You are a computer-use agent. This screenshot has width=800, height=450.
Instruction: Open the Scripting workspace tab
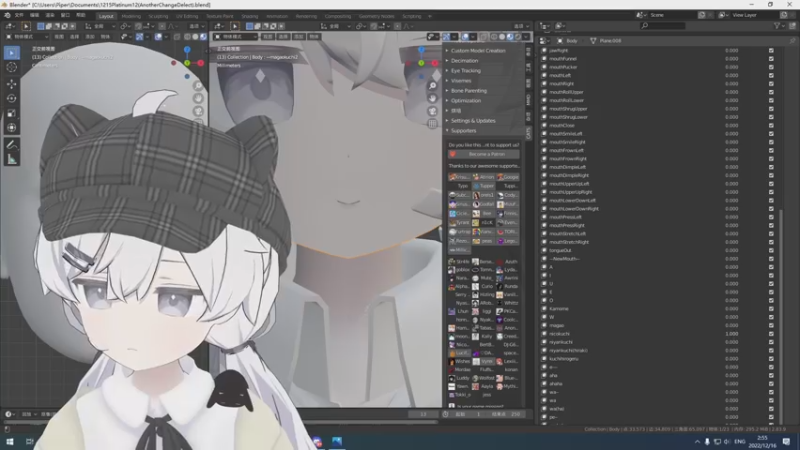click(x=412, y=16)
